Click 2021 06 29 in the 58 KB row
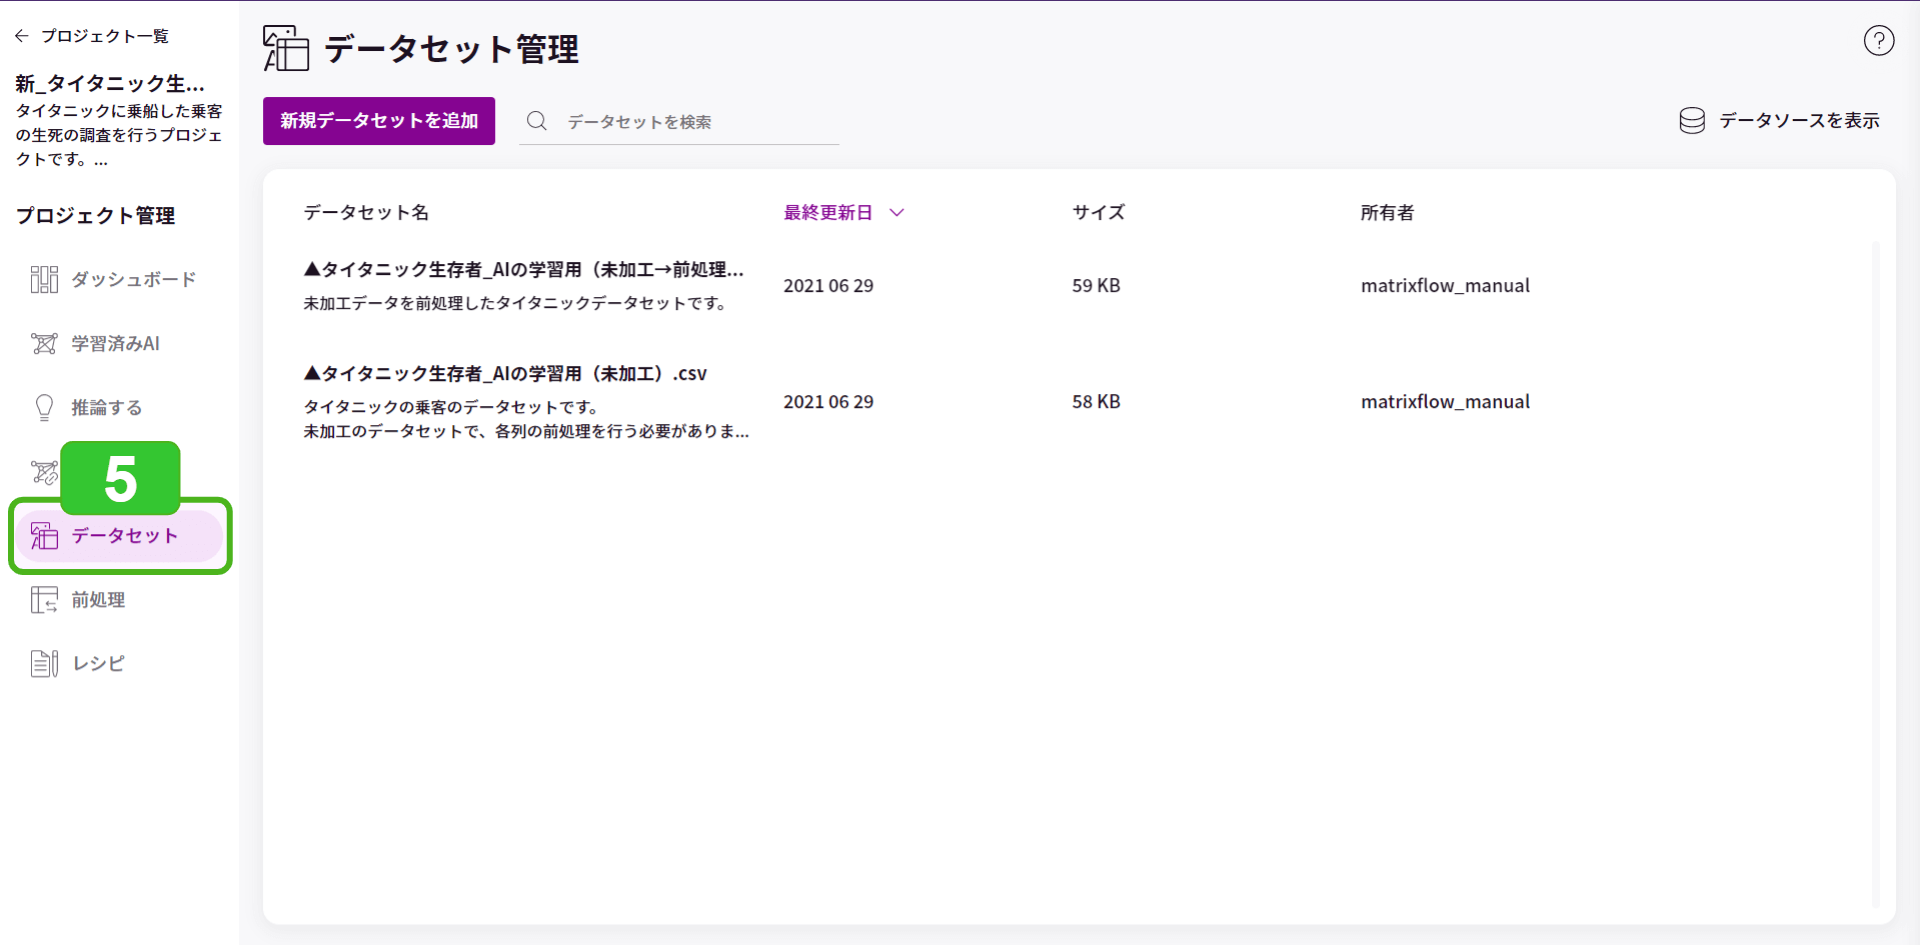Image resolution: width=1920 pixels, height=945 pixels. click(828, 401)
